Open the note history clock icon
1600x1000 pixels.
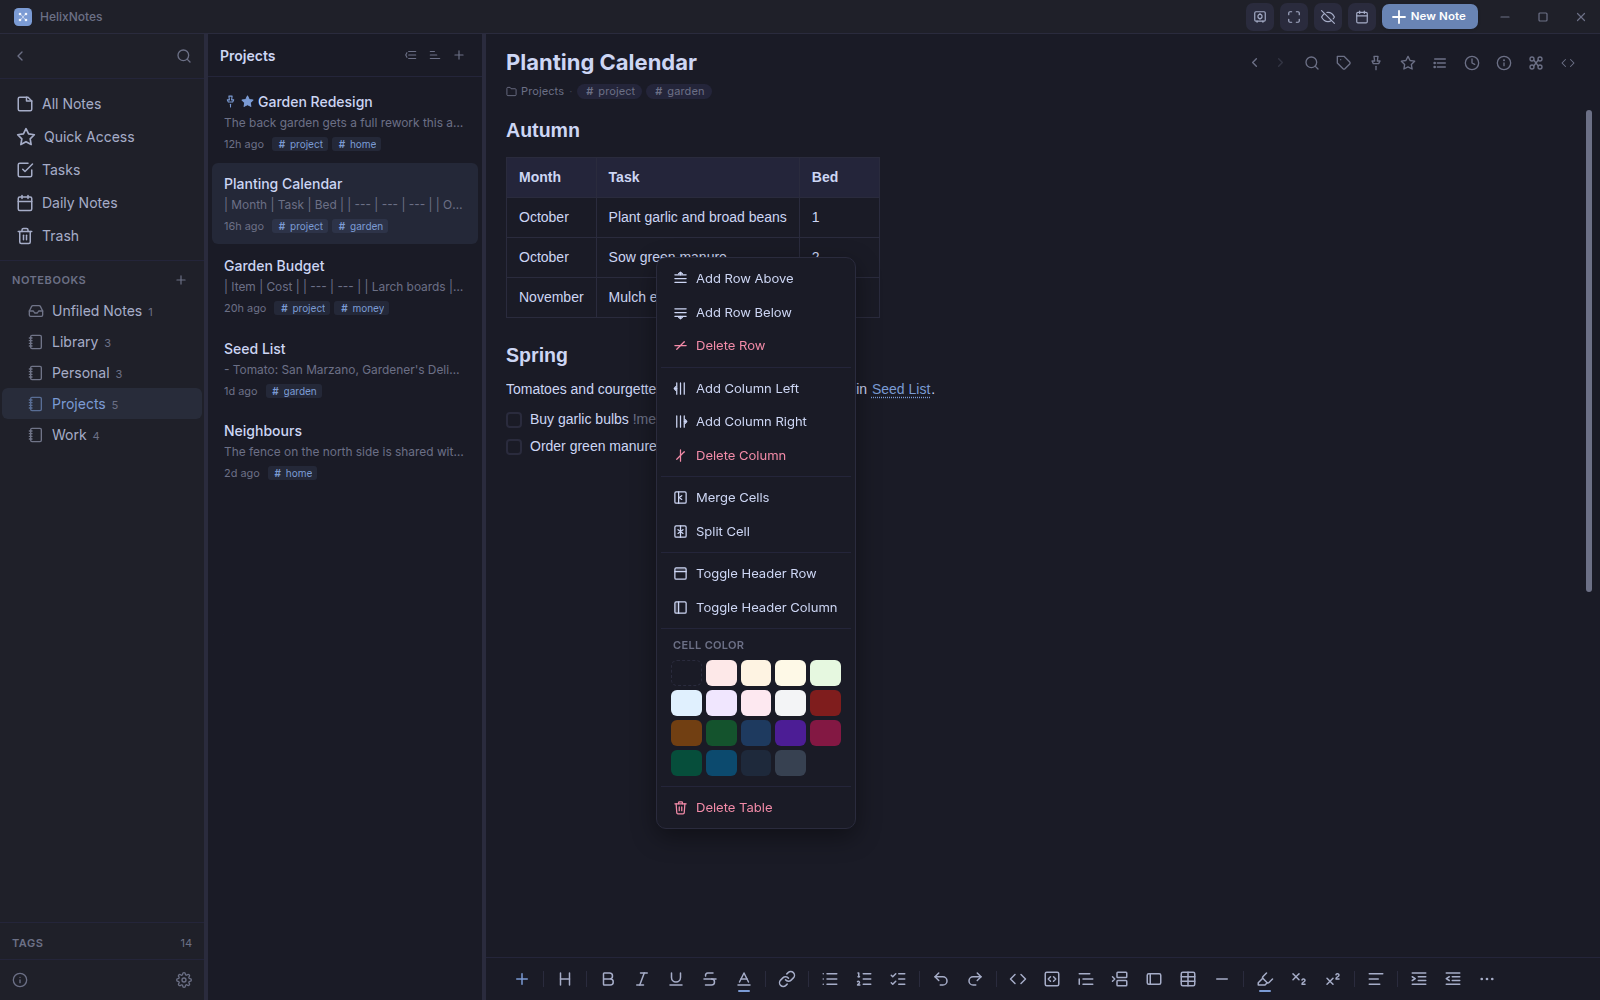point(1472,63)
